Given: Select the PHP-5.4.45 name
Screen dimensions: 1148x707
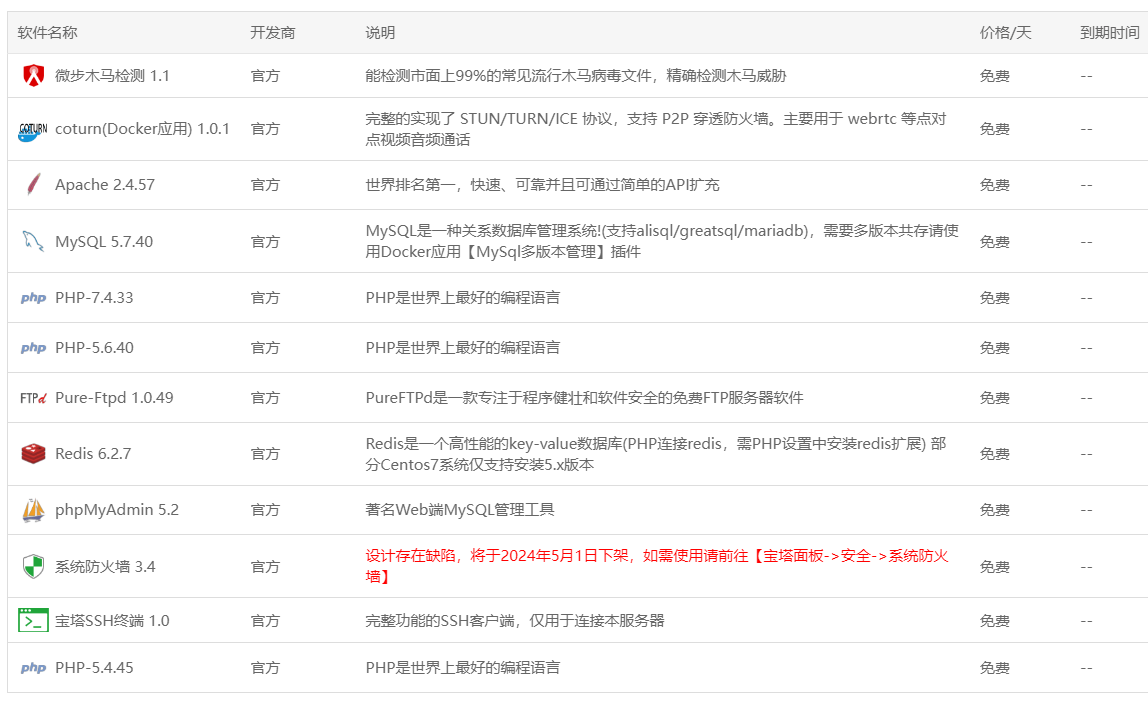Looking at the screenshot, I should 94,667.
